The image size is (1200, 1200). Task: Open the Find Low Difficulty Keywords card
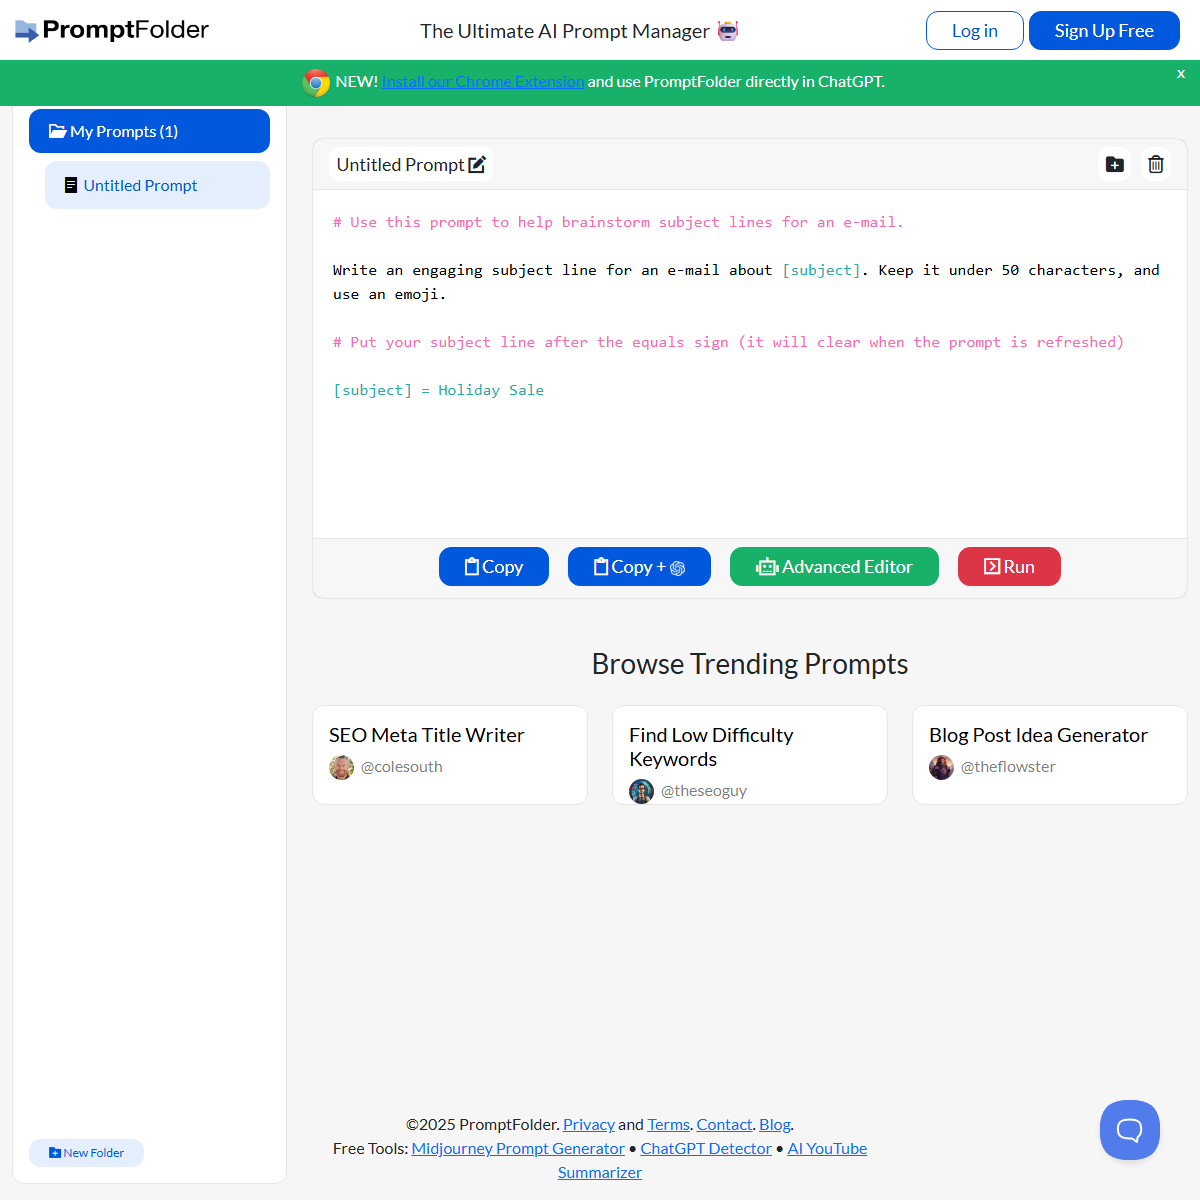point(750,755)
